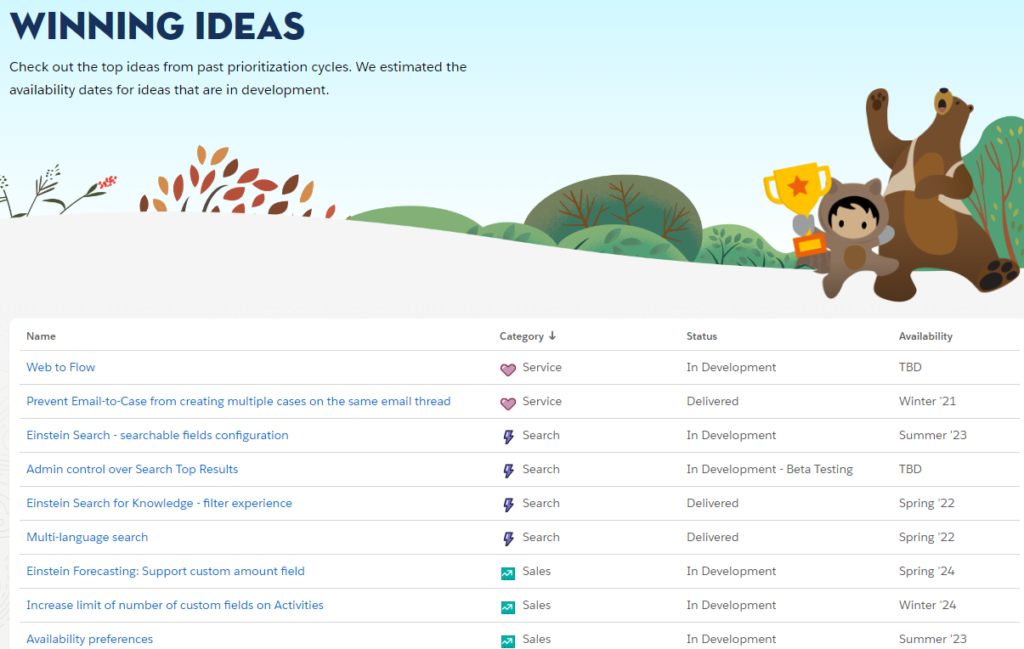
Task: Sort ideas by the Status column header
Action: coord(702,336)
